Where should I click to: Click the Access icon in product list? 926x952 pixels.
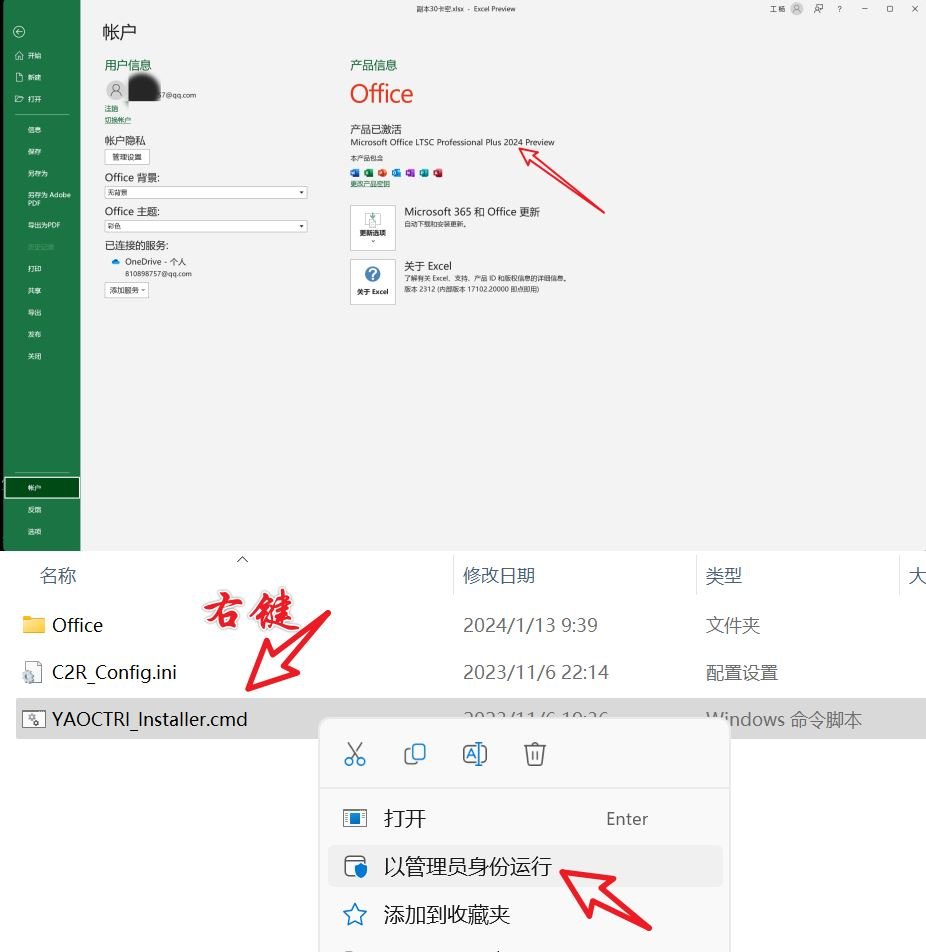coord(438,173)
